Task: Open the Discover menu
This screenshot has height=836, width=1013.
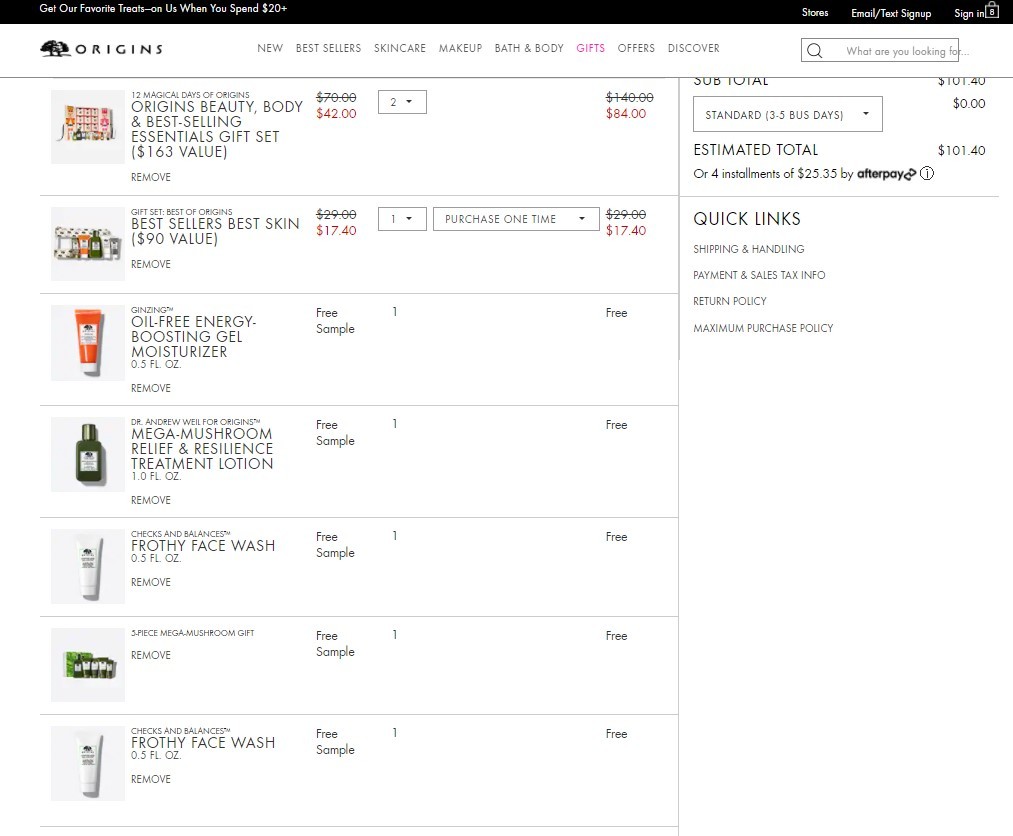Action: 694,48
